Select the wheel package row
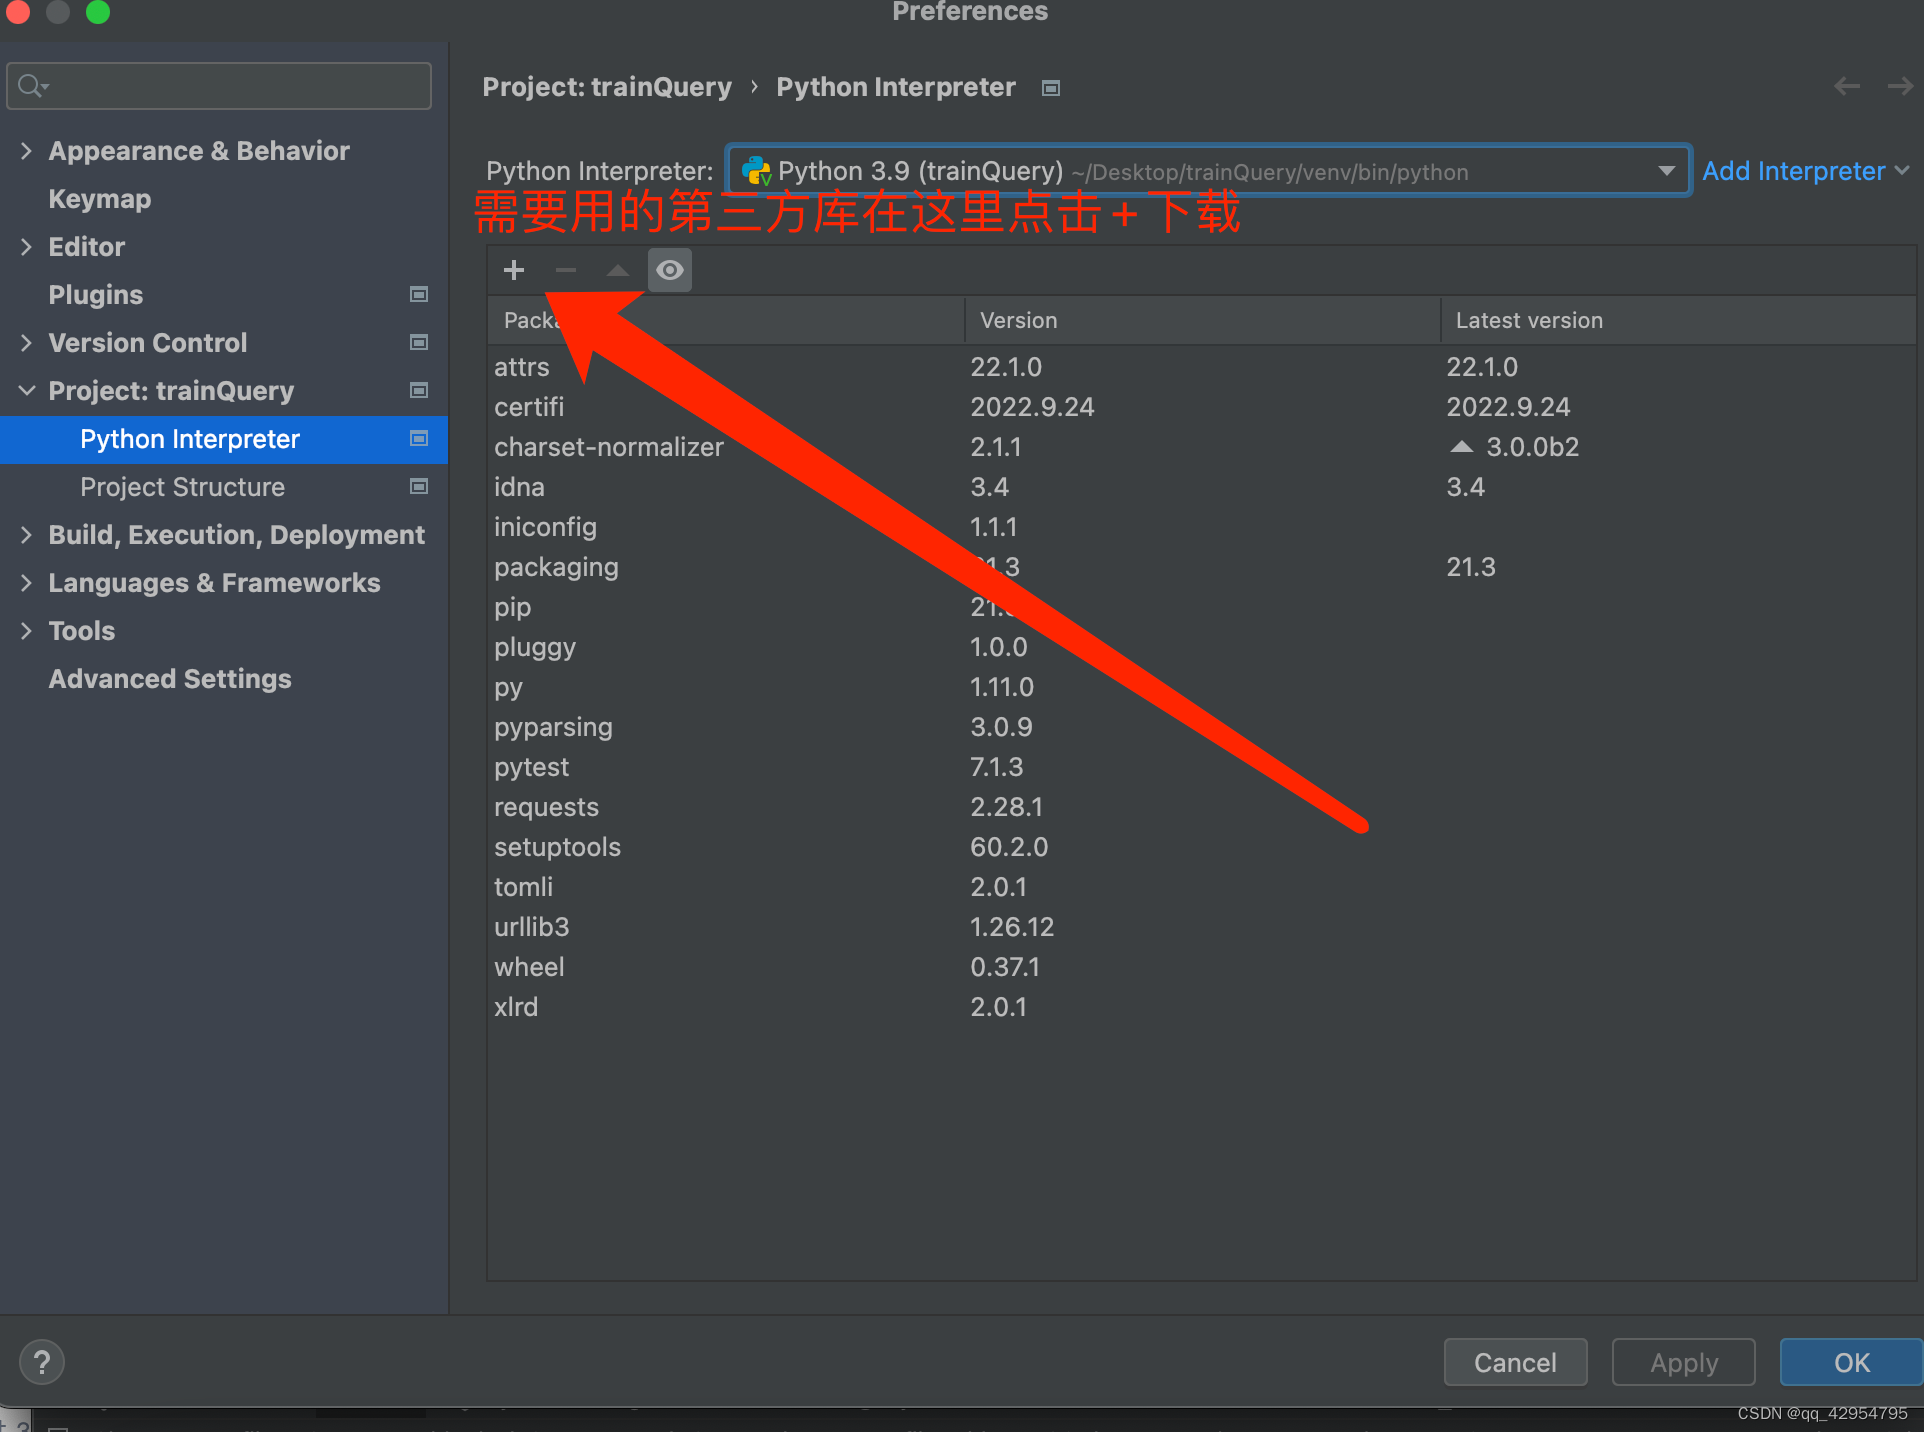Viewport: 1924px width, 1432px height. pos(1201,967)
